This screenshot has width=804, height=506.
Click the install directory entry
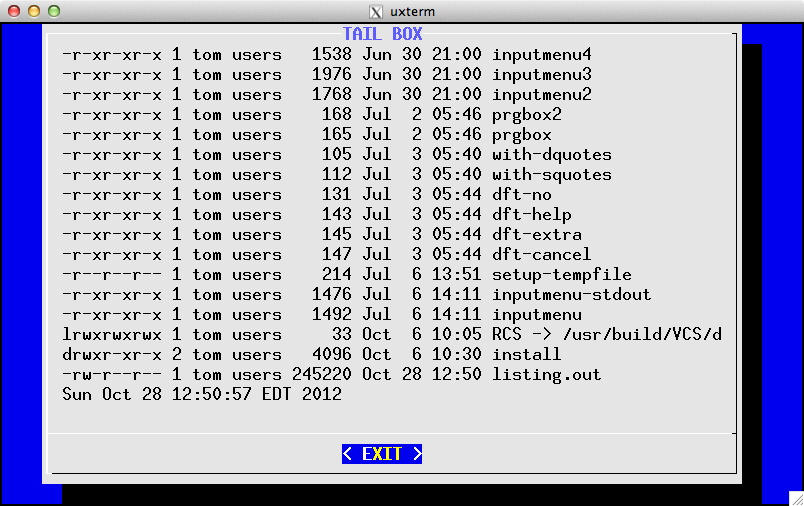[x=526, y=354]
